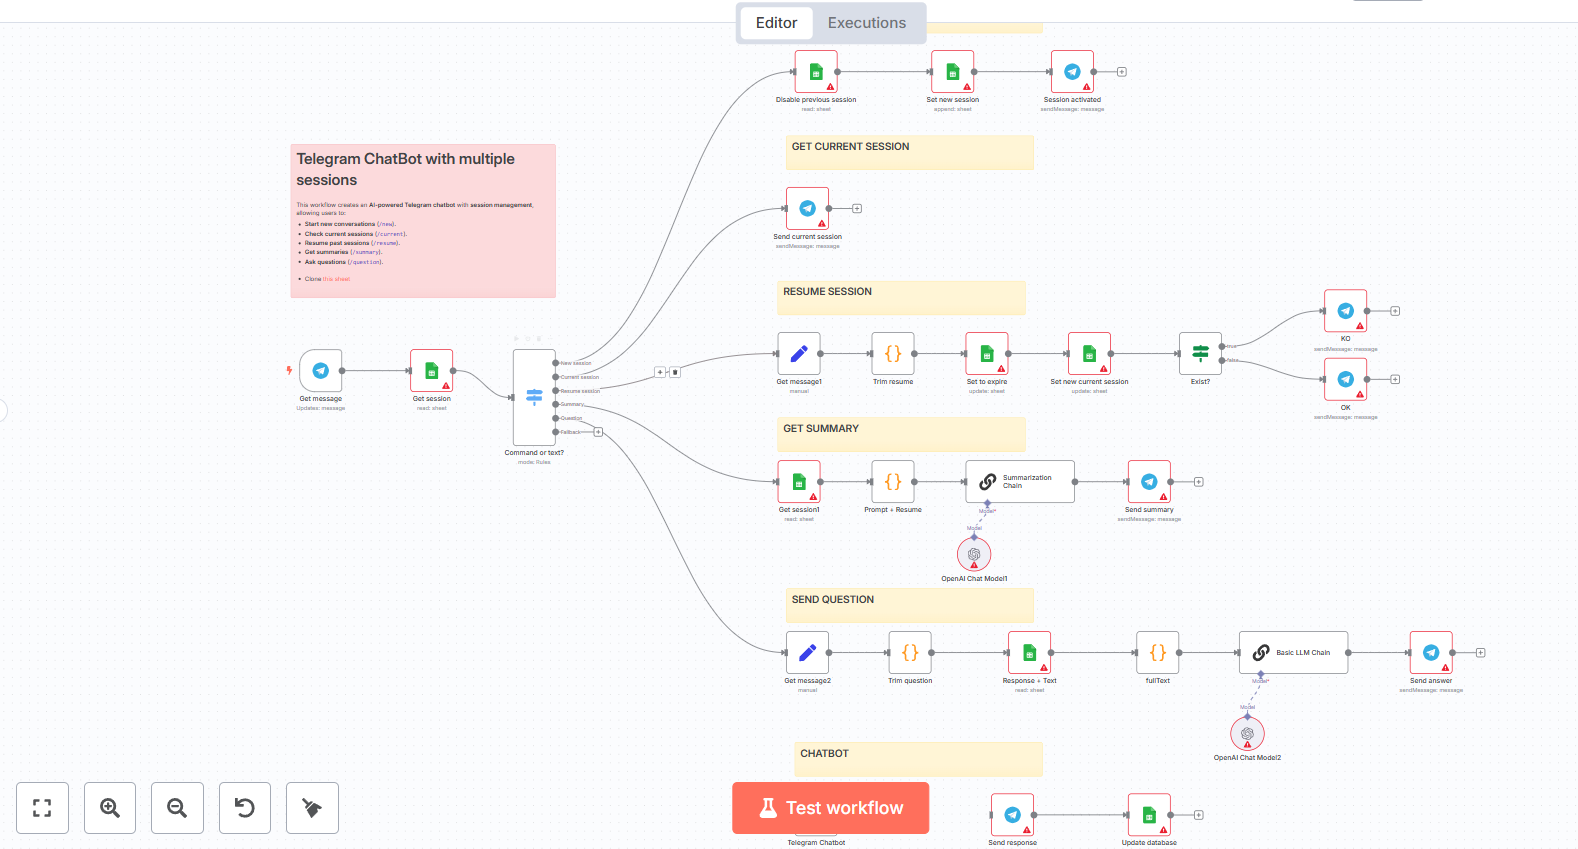
Task: Open the Set new session sheet node
Action: (953, 72)
